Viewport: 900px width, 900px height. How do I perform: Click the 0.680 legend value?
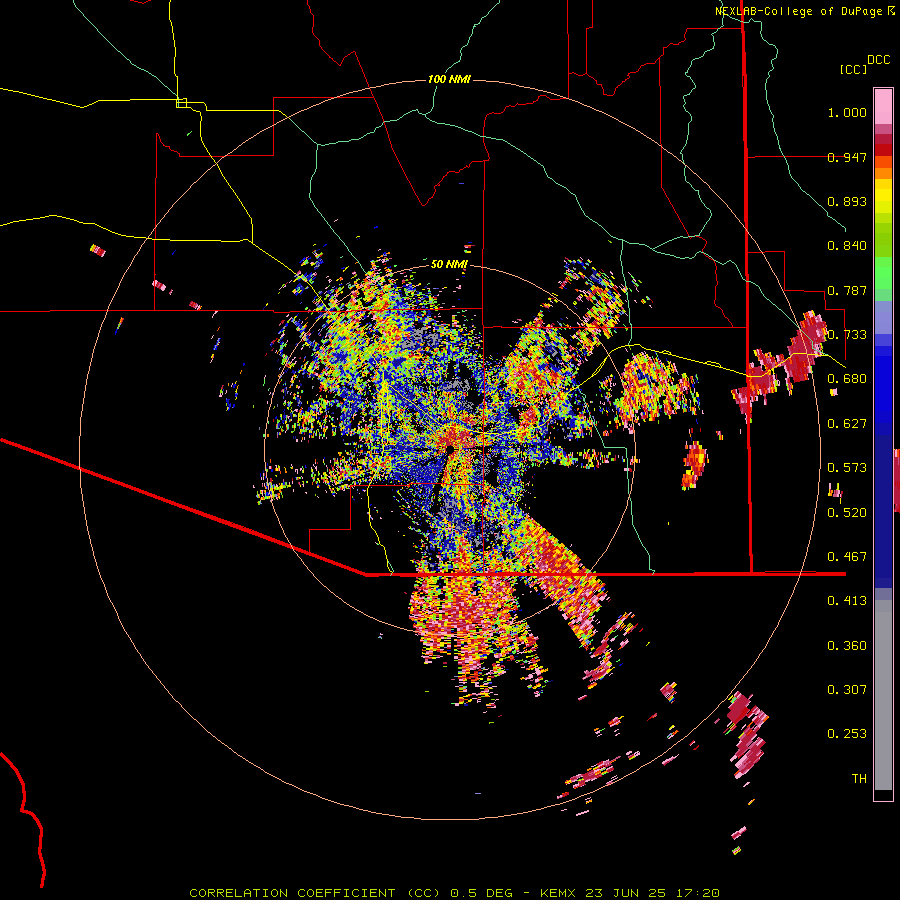point(847,379)
